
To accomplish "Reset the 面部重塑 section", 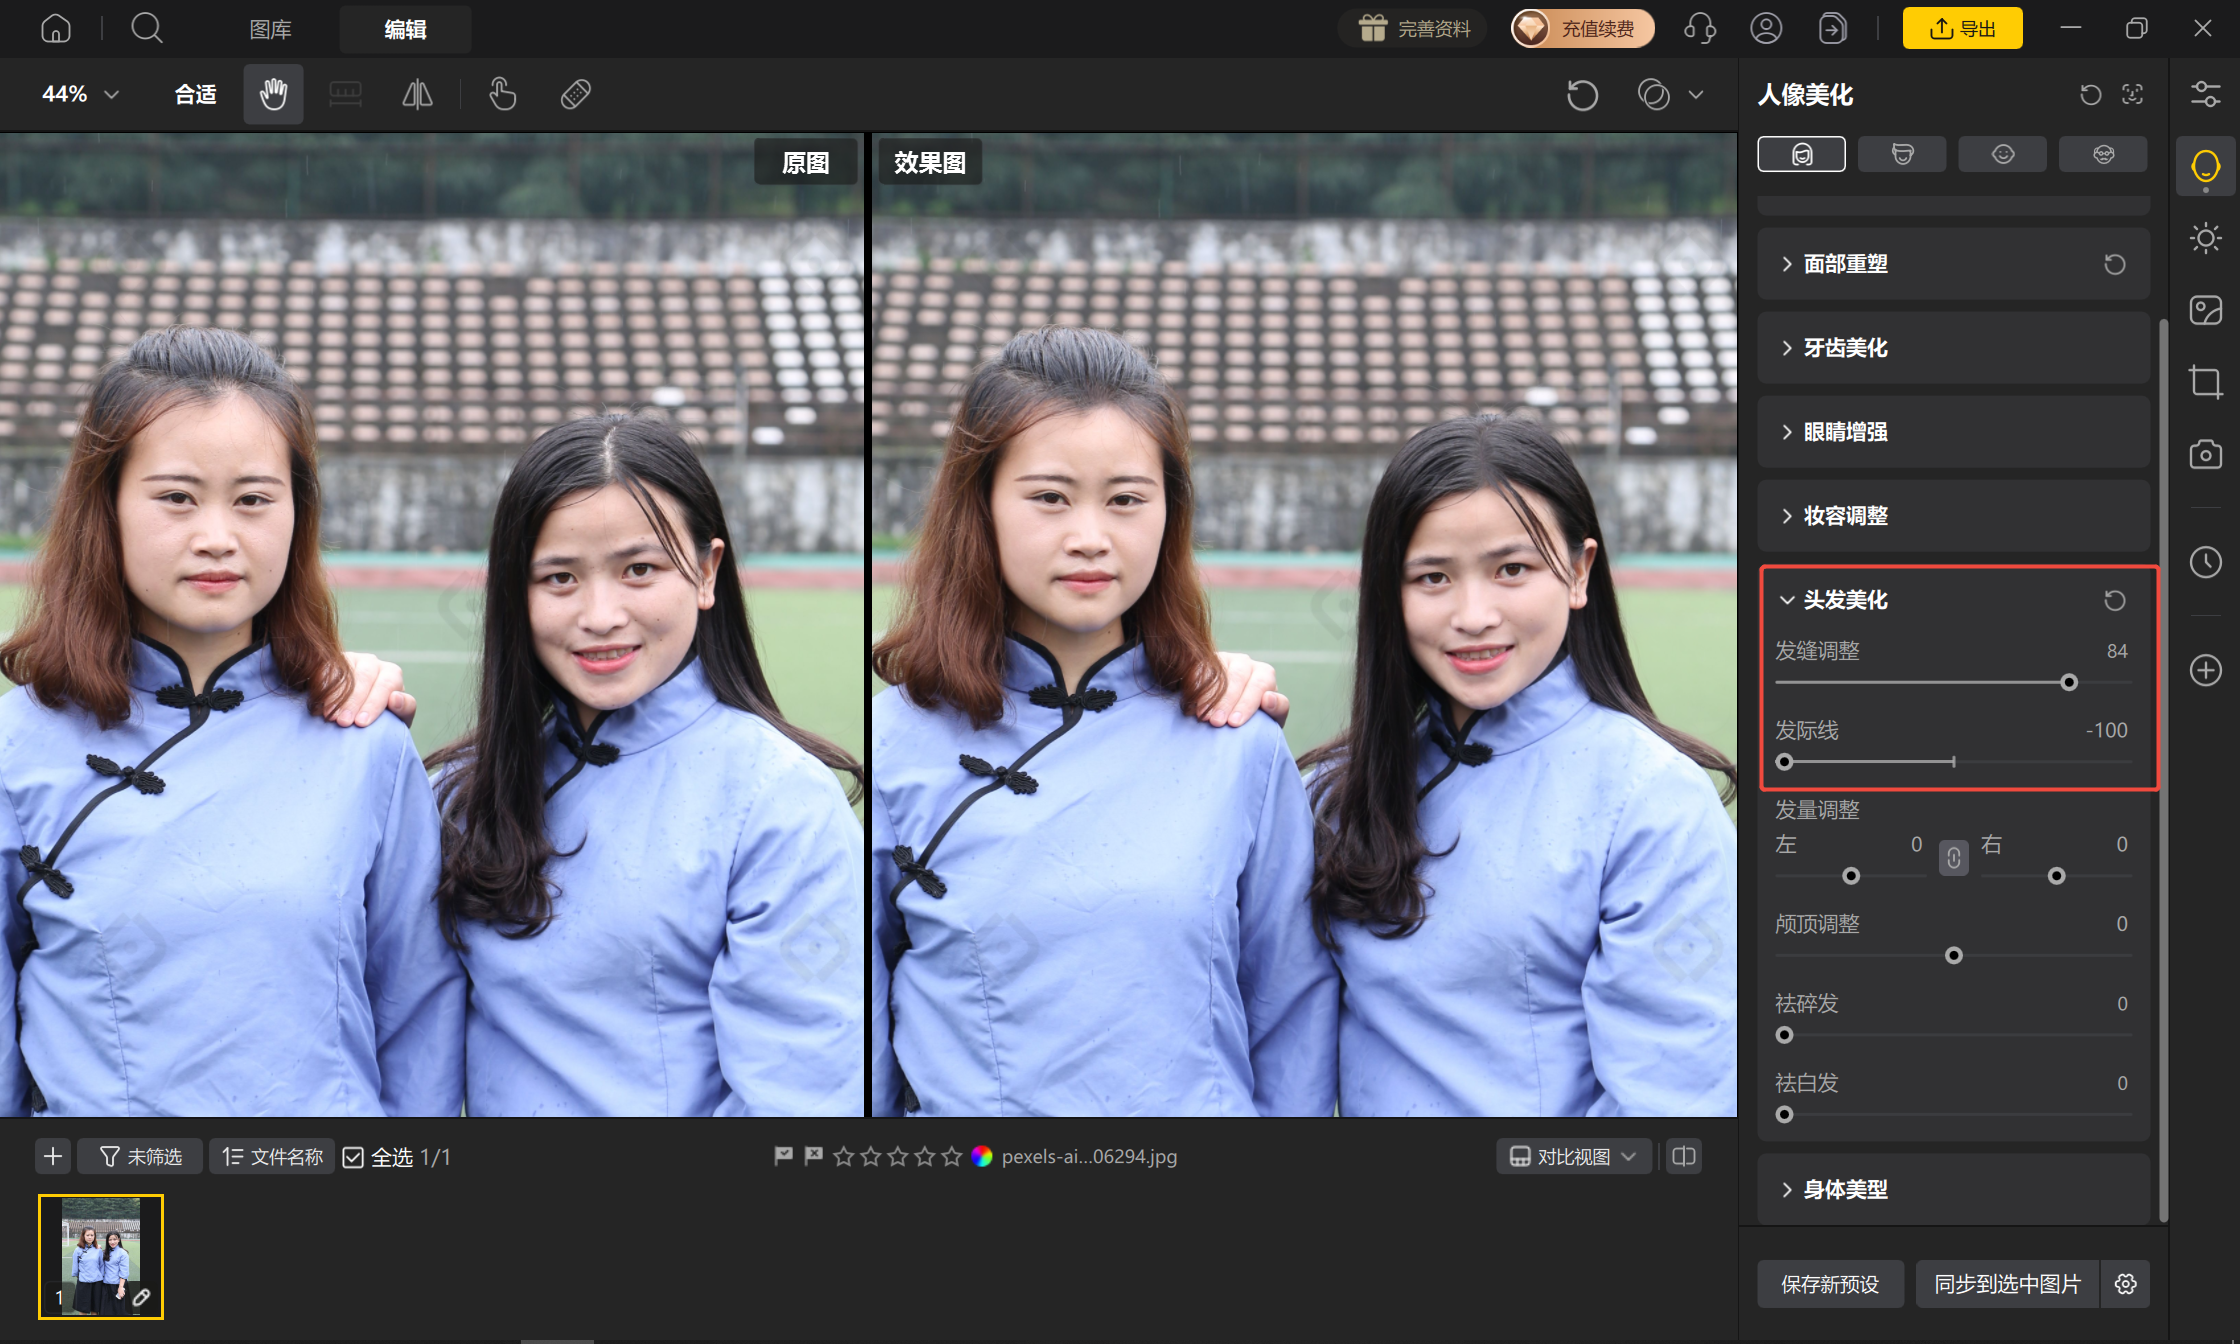I will (2115, 264).
